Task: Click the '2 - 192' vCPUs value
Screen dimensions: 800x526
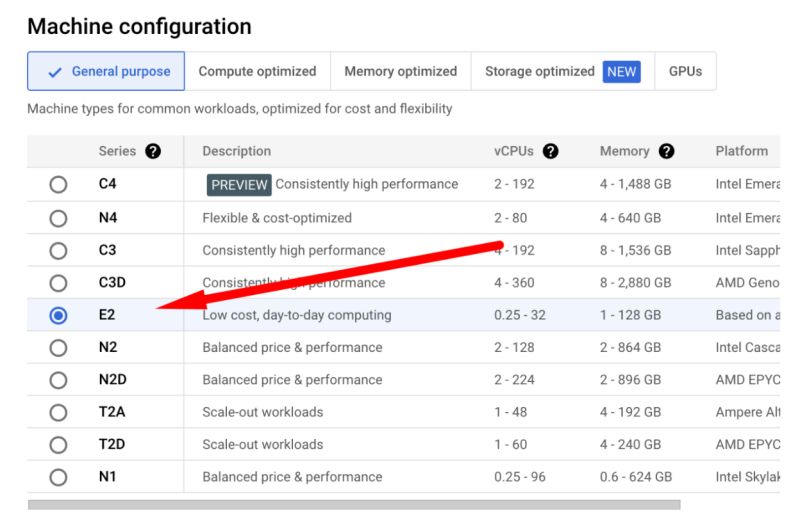Action: point(514,184)
